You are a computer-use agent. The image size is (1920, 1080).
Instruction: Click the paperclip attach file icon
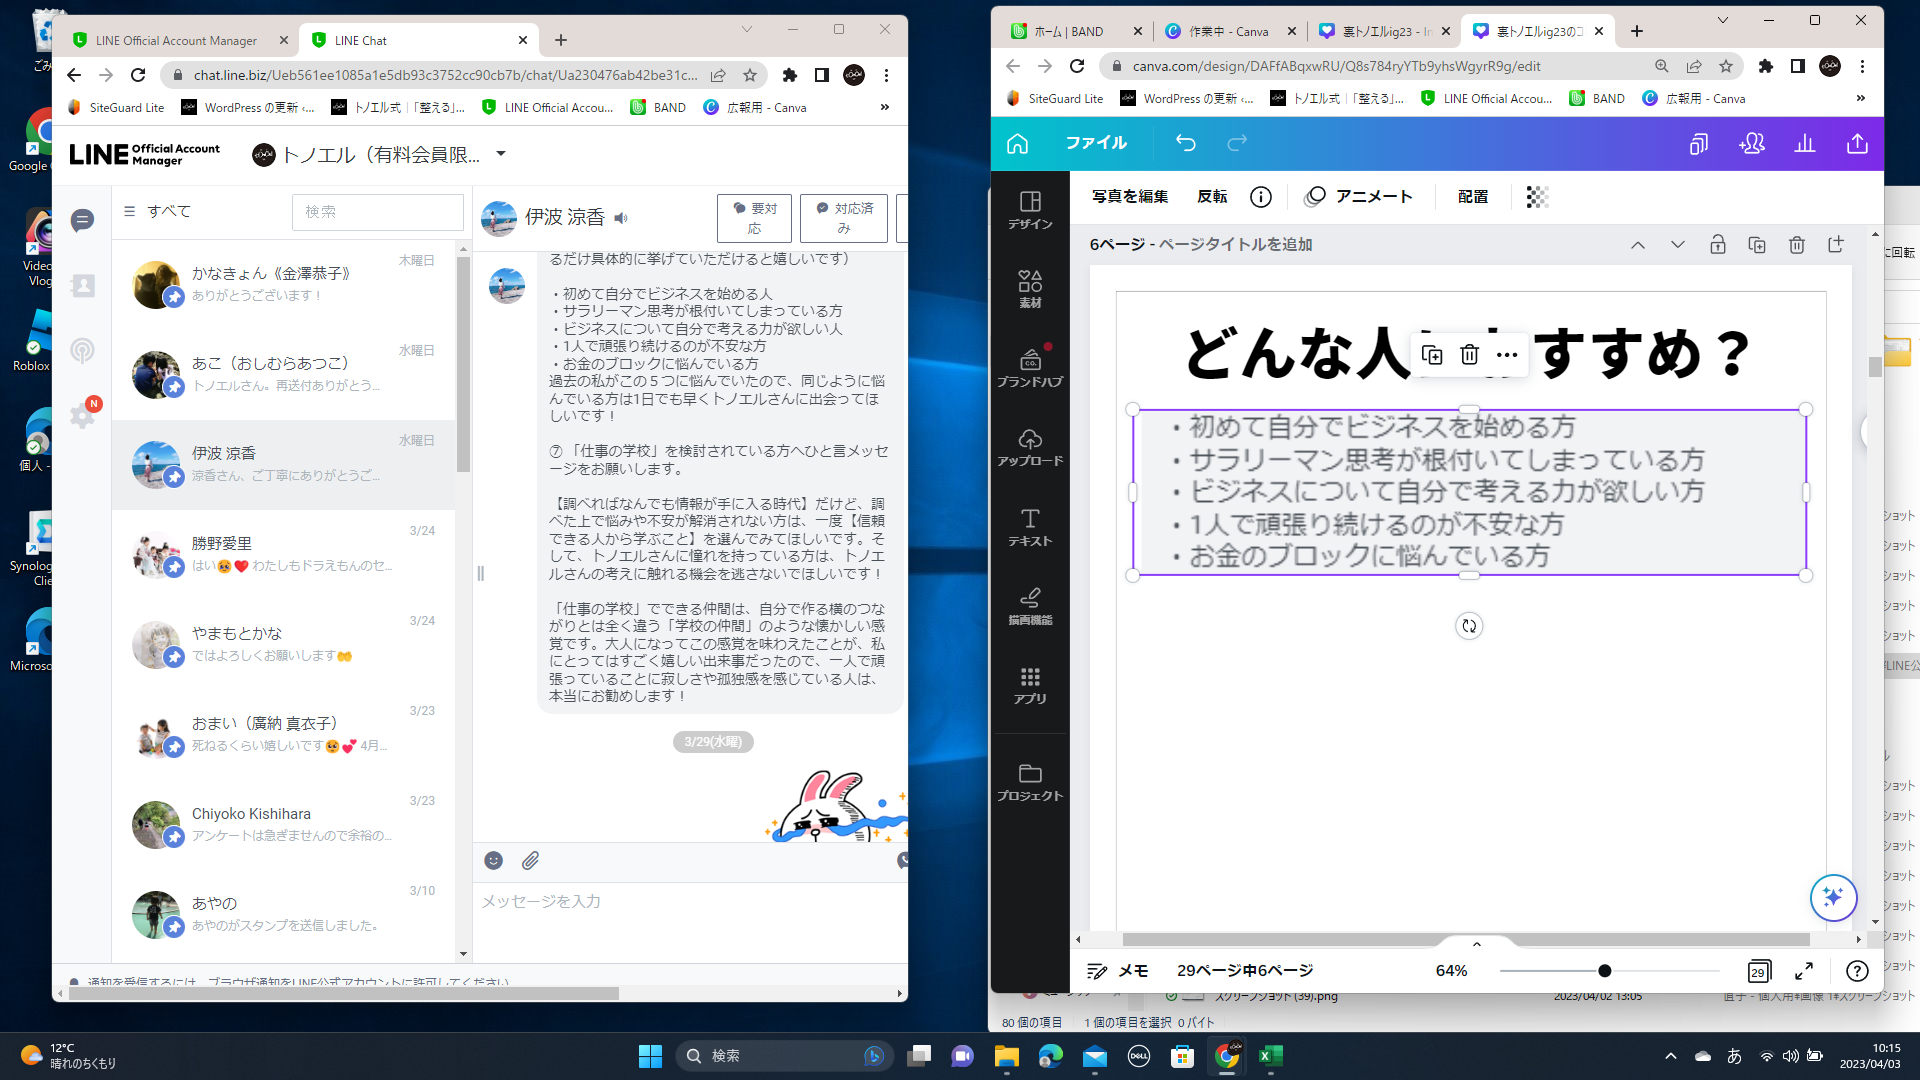(531, 860)
